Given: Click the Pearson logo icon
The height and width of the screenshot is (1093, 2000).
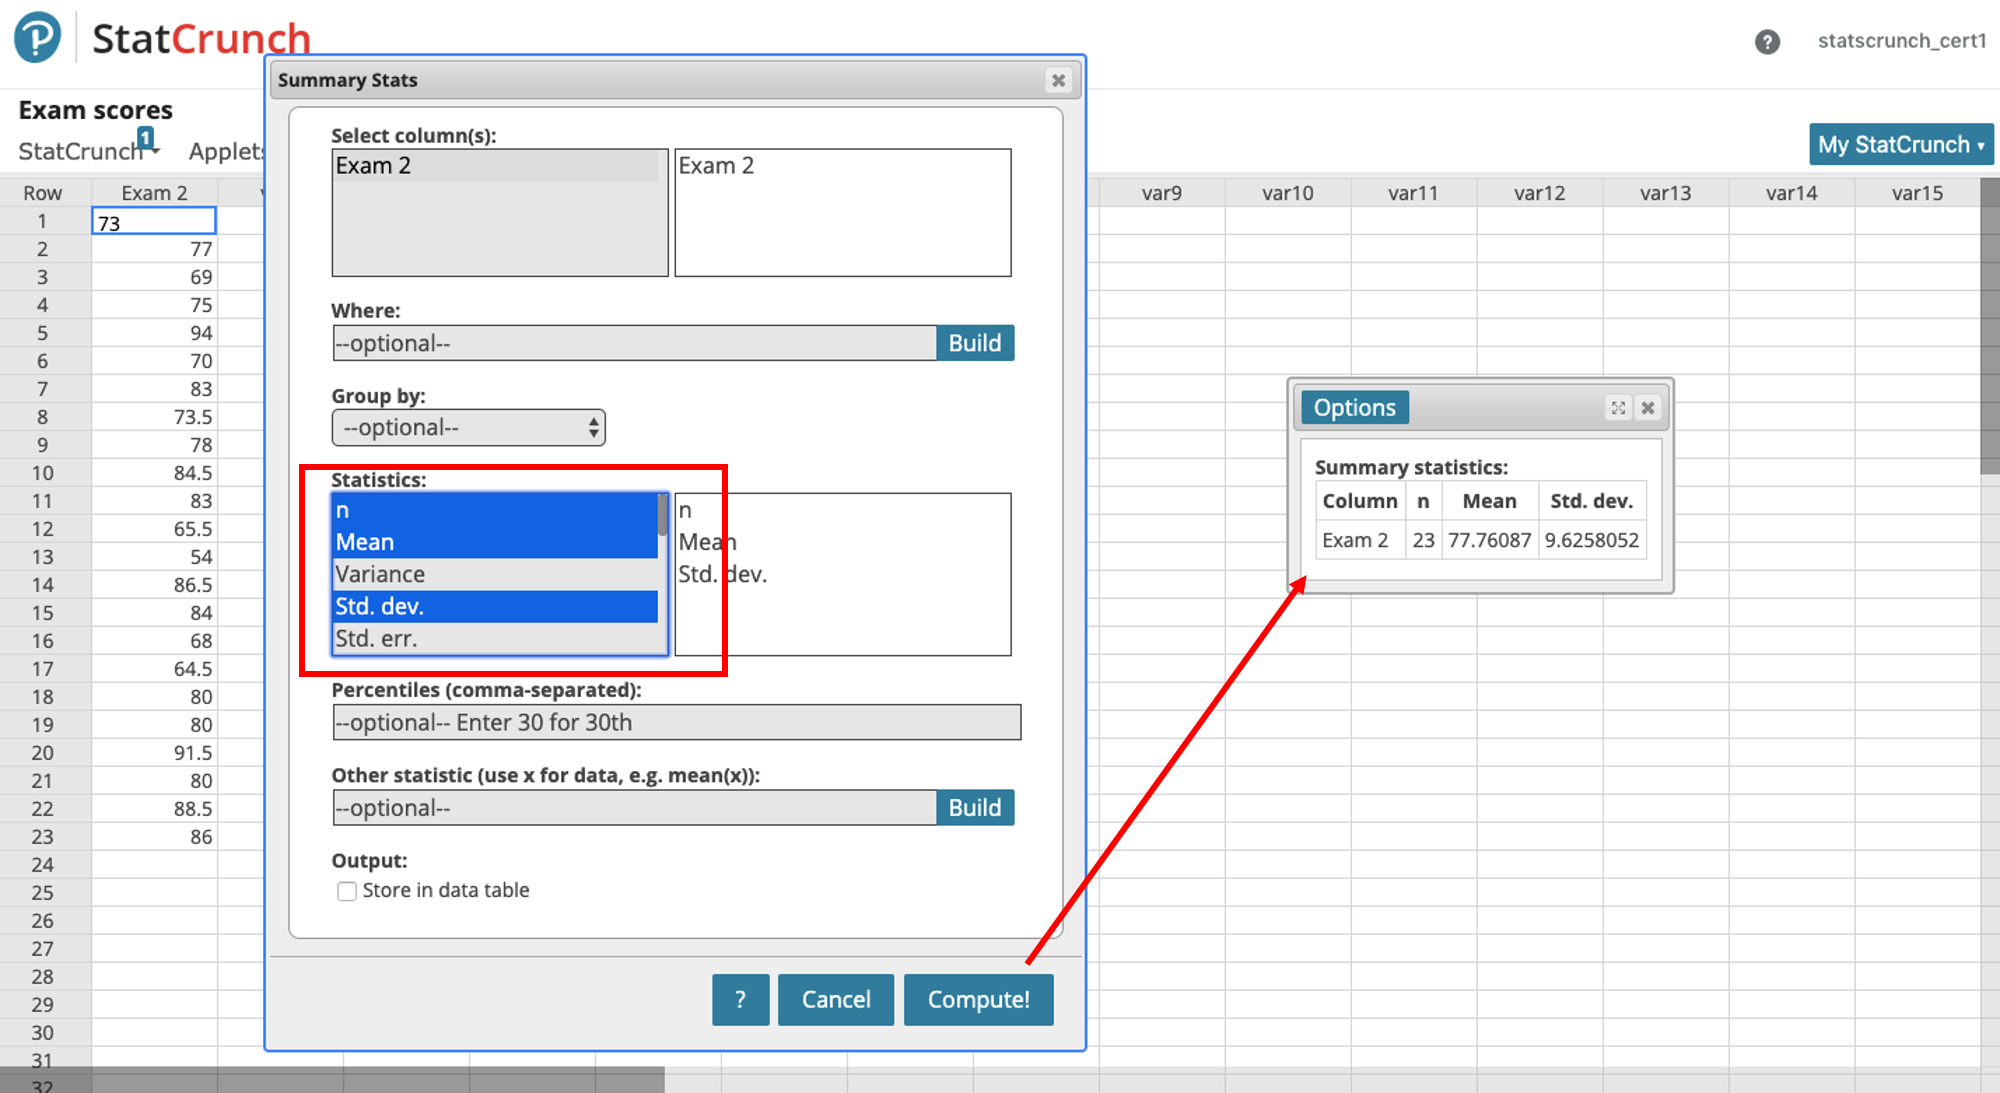Looking at the screenshot, I should pyautogui.click(x=38, y=38).
